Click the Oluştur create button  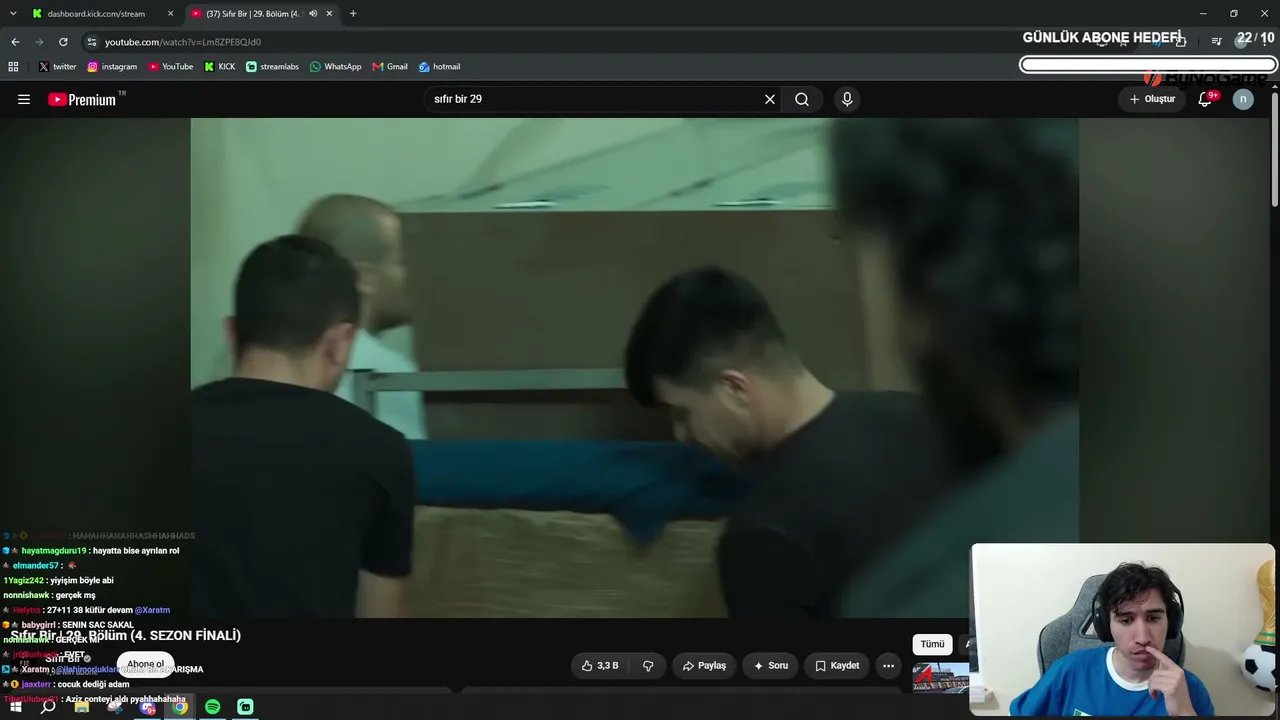(x=1152, y=99)
